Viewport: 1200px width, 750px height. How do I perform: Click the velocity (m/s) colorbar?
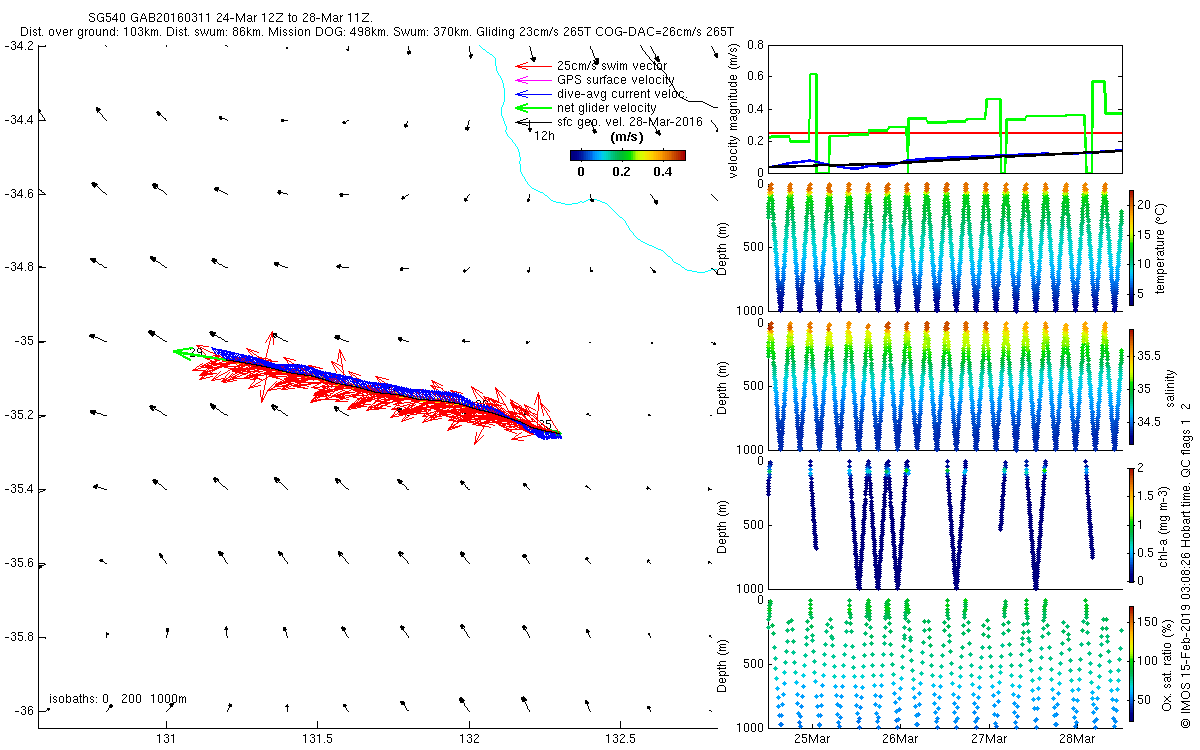[627, 155]
